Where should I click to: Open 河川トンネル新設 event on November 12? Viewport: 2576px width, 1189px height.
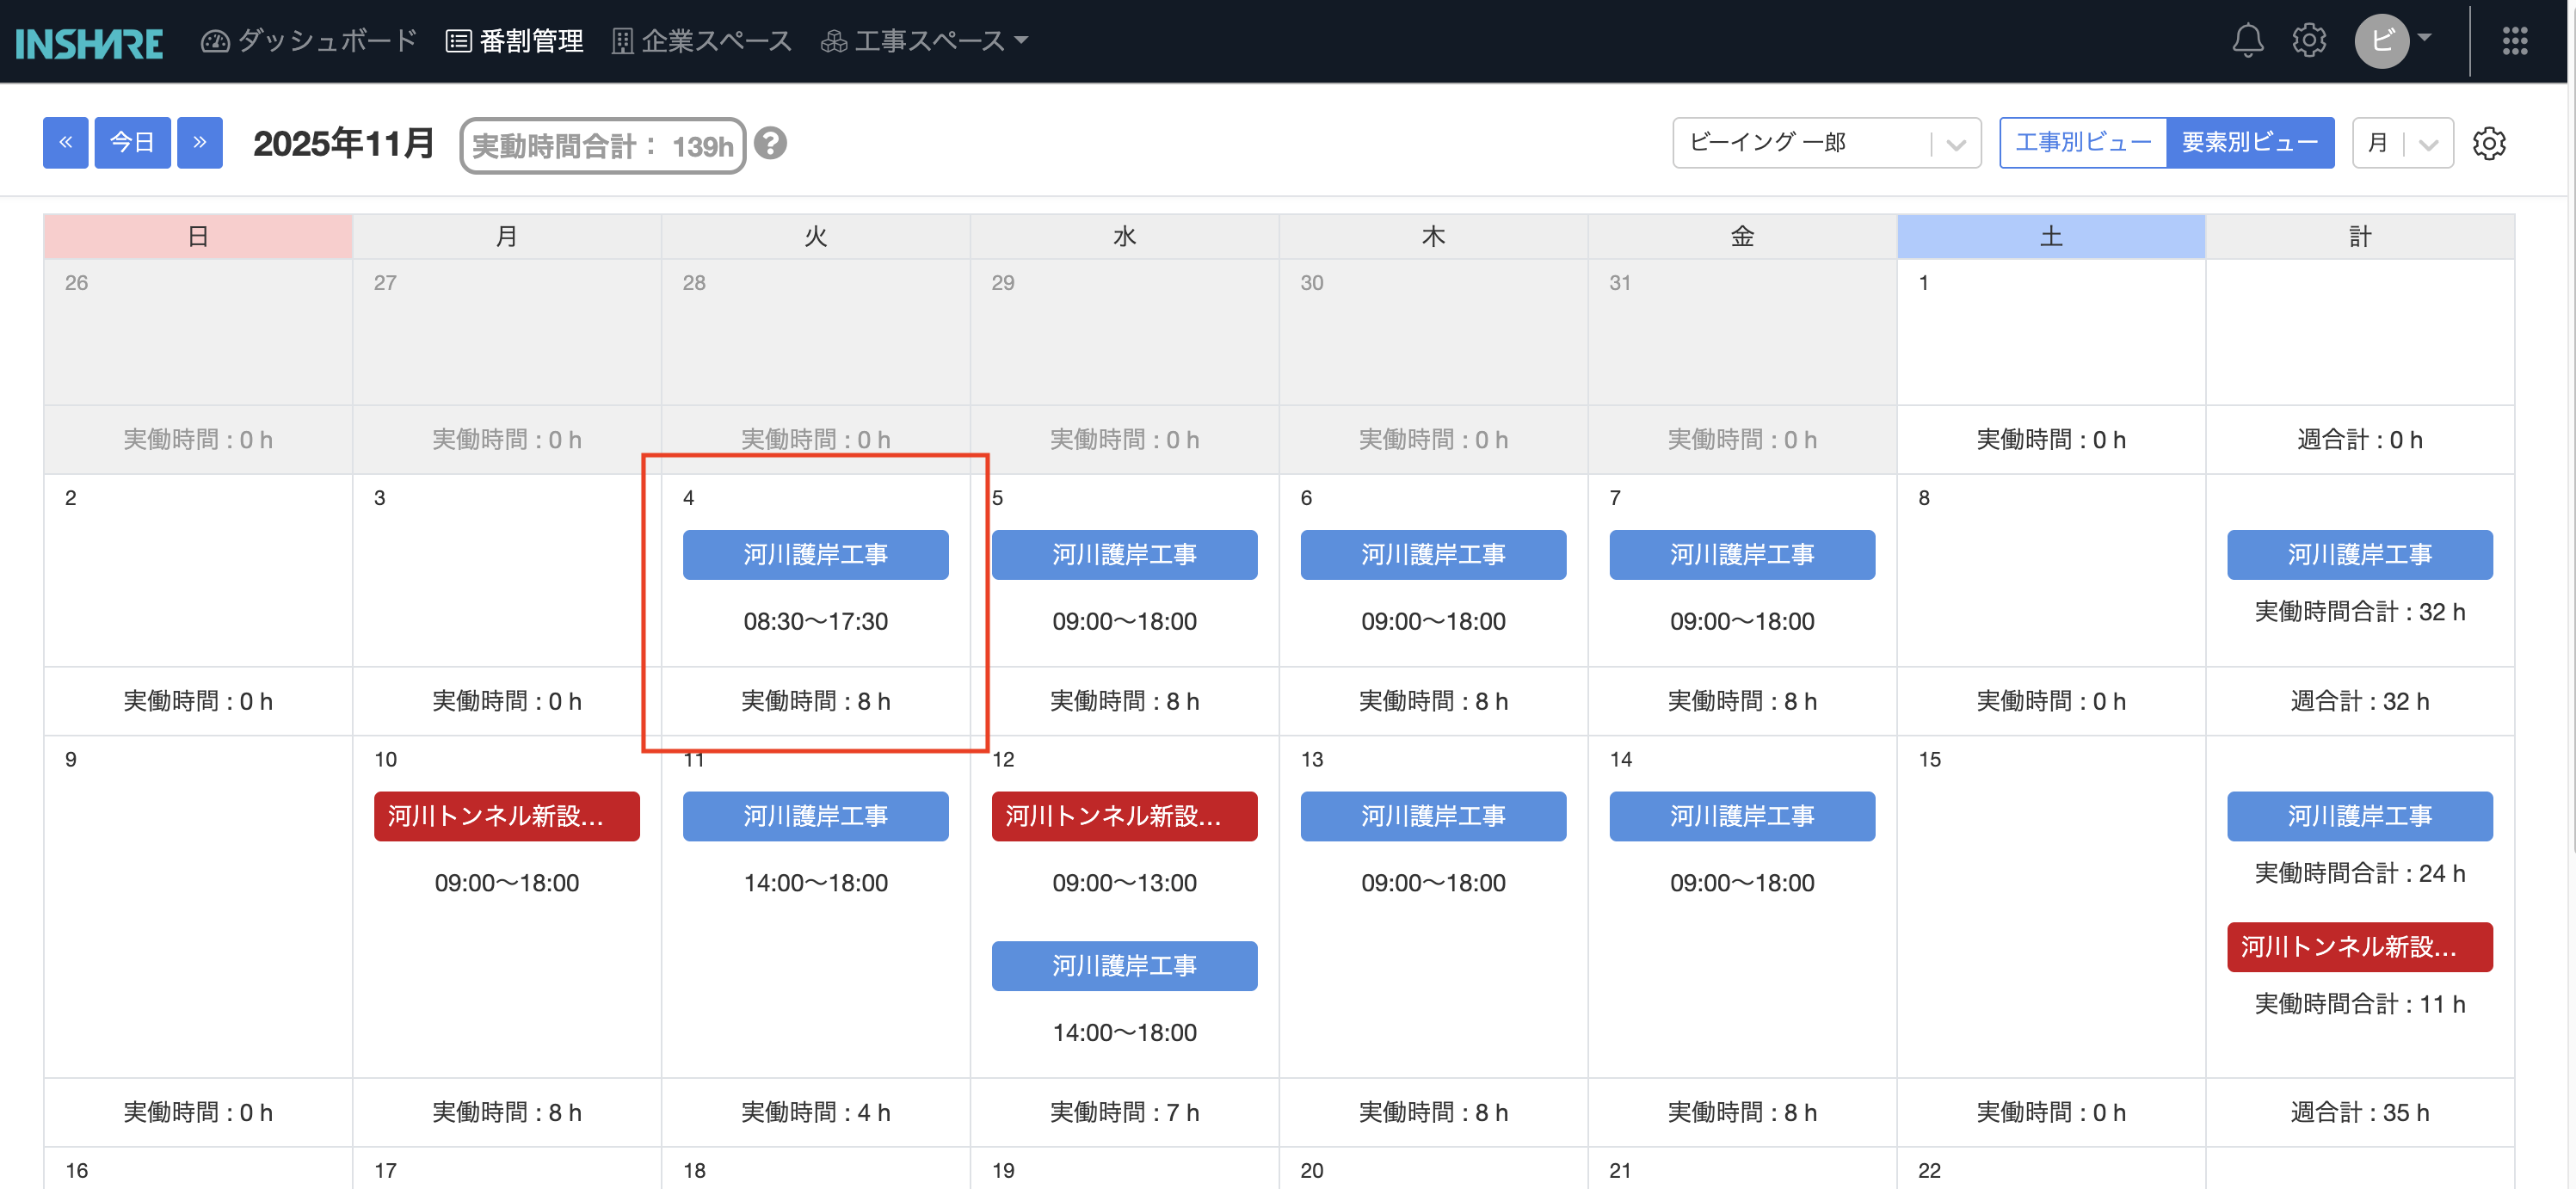point(1125,817)
